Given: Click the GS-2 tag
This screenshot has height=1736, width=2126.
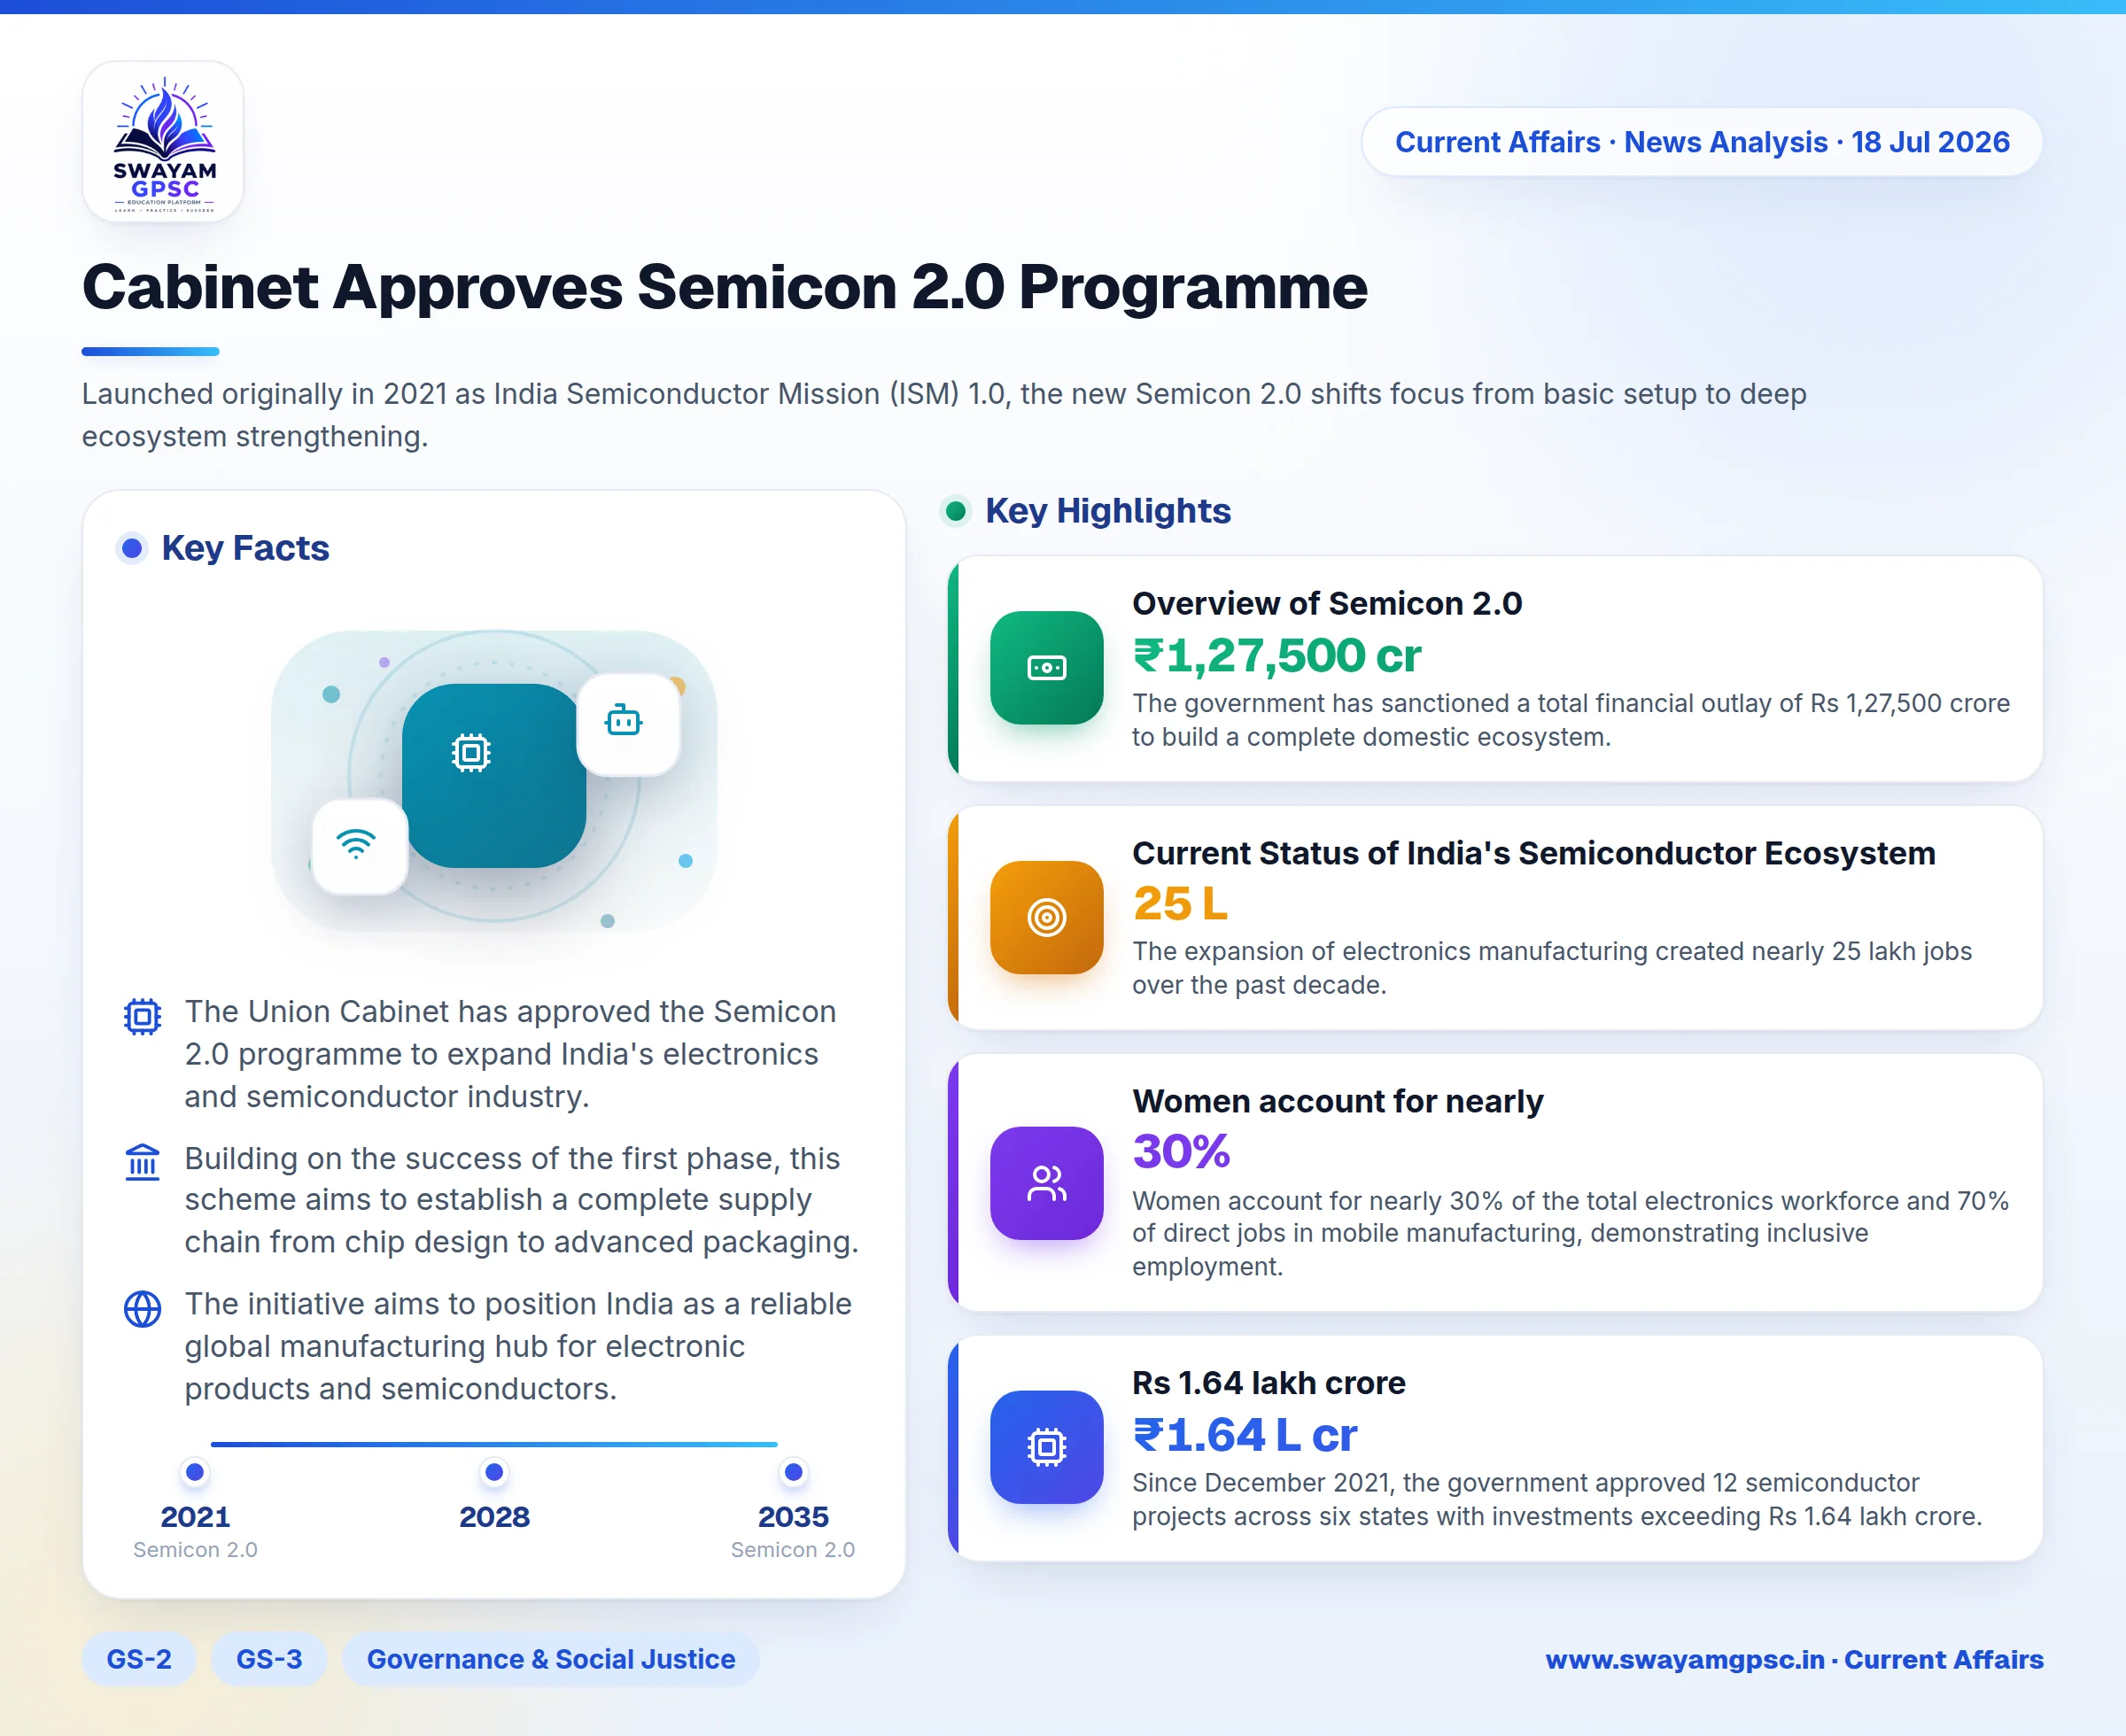Looking at the screenshot, I should pyautogui.click(x=139, y=1659).
